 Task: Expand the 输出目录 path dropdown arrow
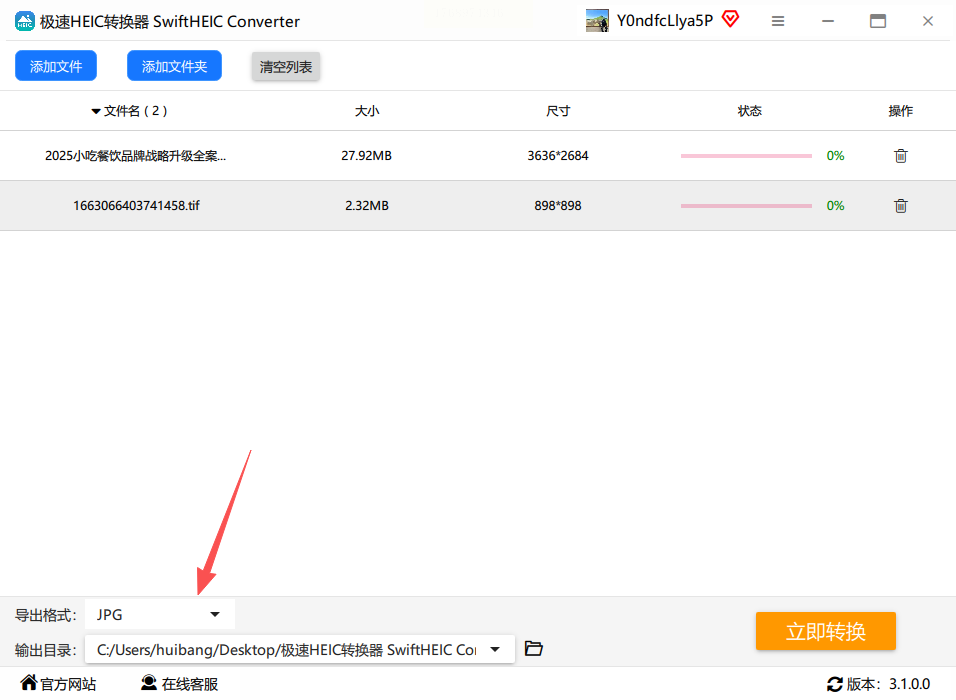495,650
